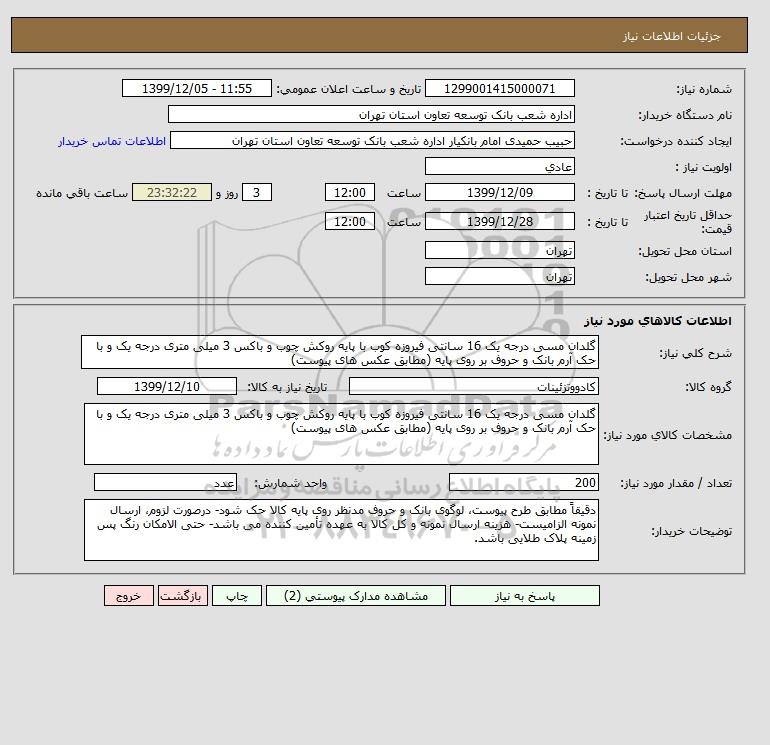770x745 pixels.
Task: Click the buyer notes text area
Action: 341,530
